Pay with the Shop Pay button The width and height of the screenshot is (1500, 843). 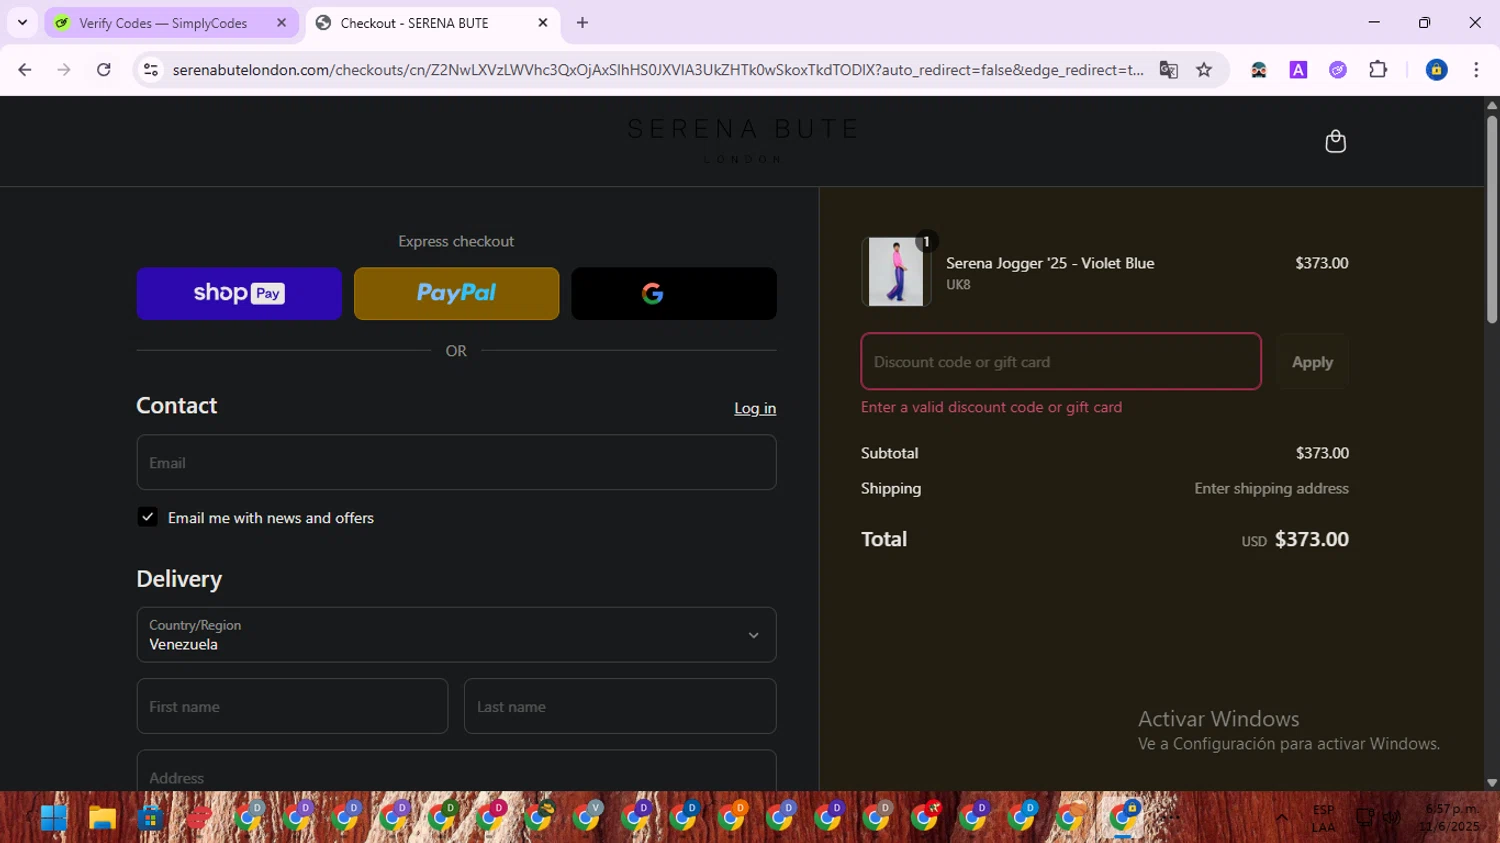click(x=239, y=293)
